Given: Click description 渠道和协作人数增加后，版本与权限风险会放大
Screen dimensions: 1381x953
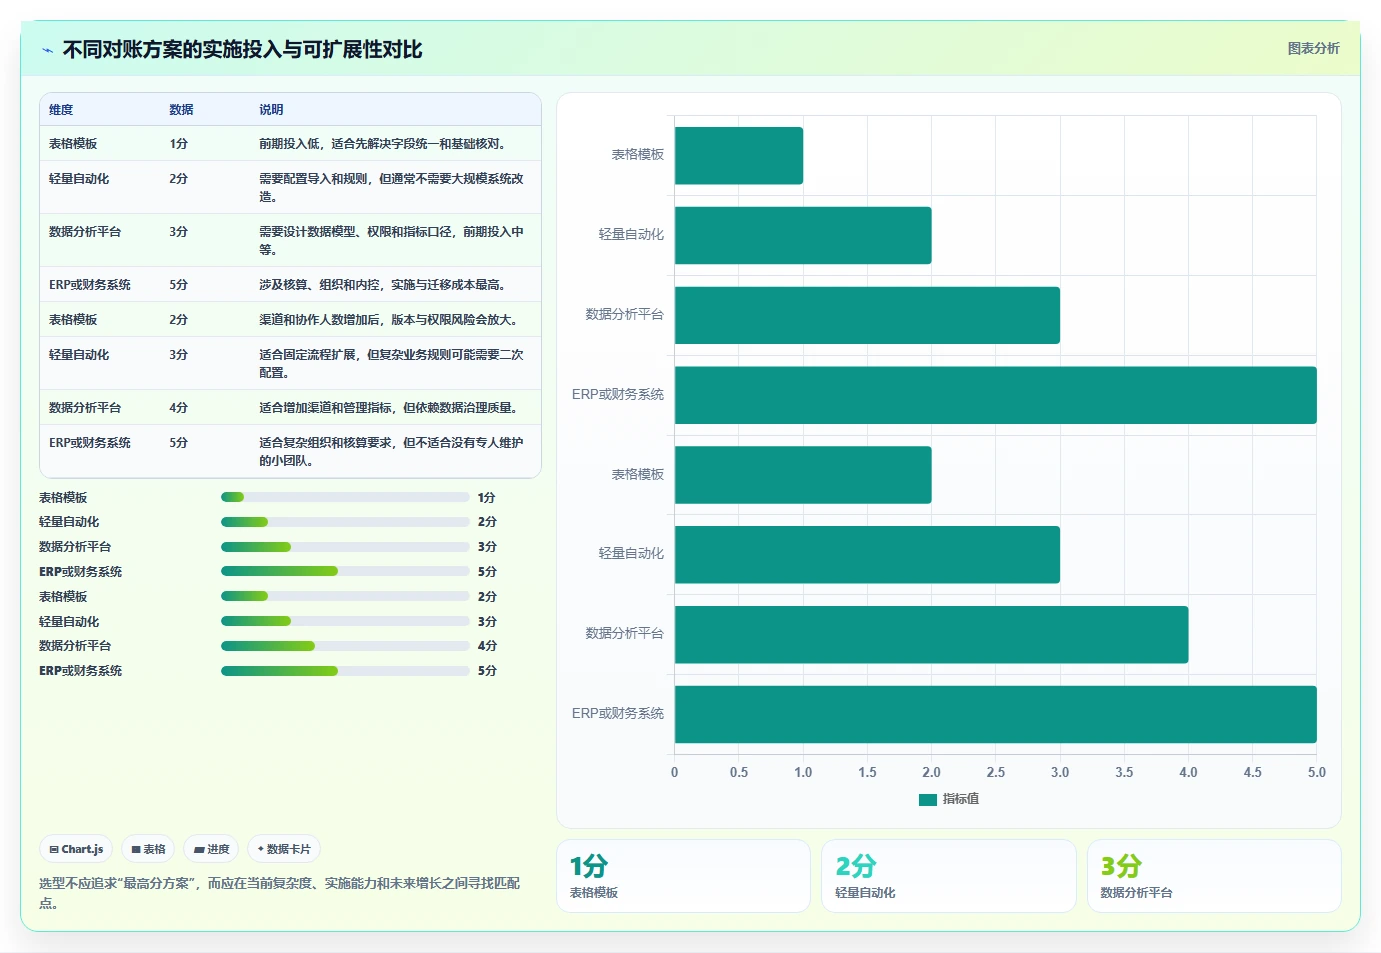Looking at the screenshot, I should [390, 320].
